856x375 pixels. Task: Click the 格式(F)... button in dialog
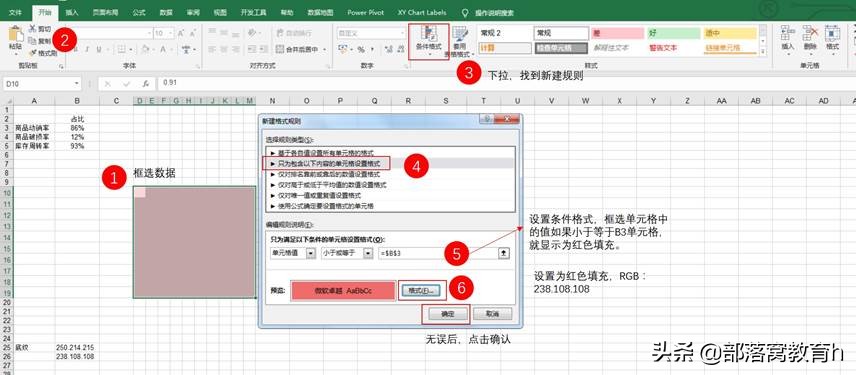point(422,291)
